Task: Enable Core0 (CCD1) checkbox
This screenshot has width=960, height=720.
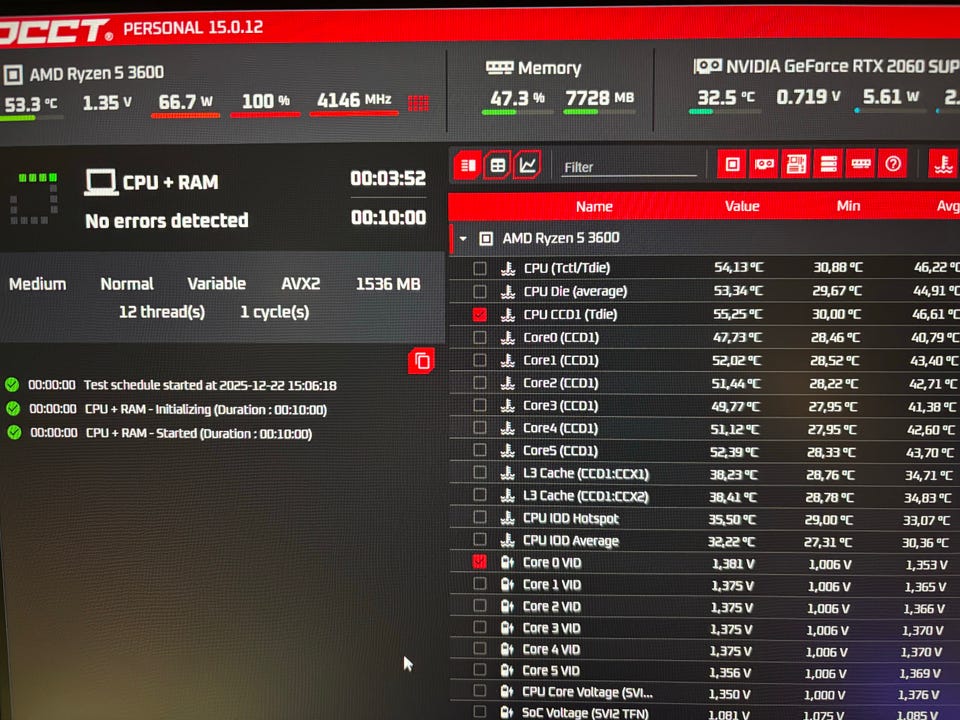Action: point(480,337)
